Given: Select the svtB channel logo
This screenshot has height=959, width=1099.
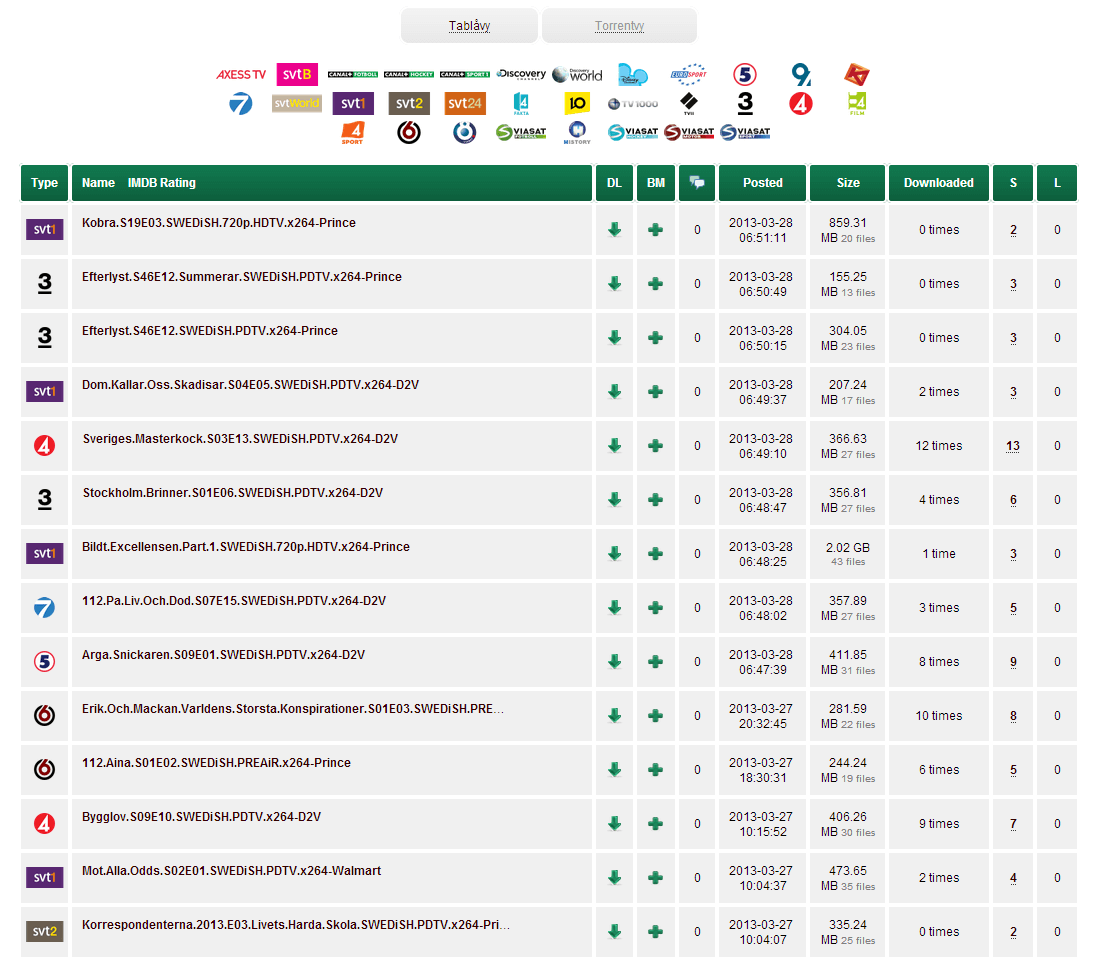Looking at the screenshot, I should click(x=297, y=74).
